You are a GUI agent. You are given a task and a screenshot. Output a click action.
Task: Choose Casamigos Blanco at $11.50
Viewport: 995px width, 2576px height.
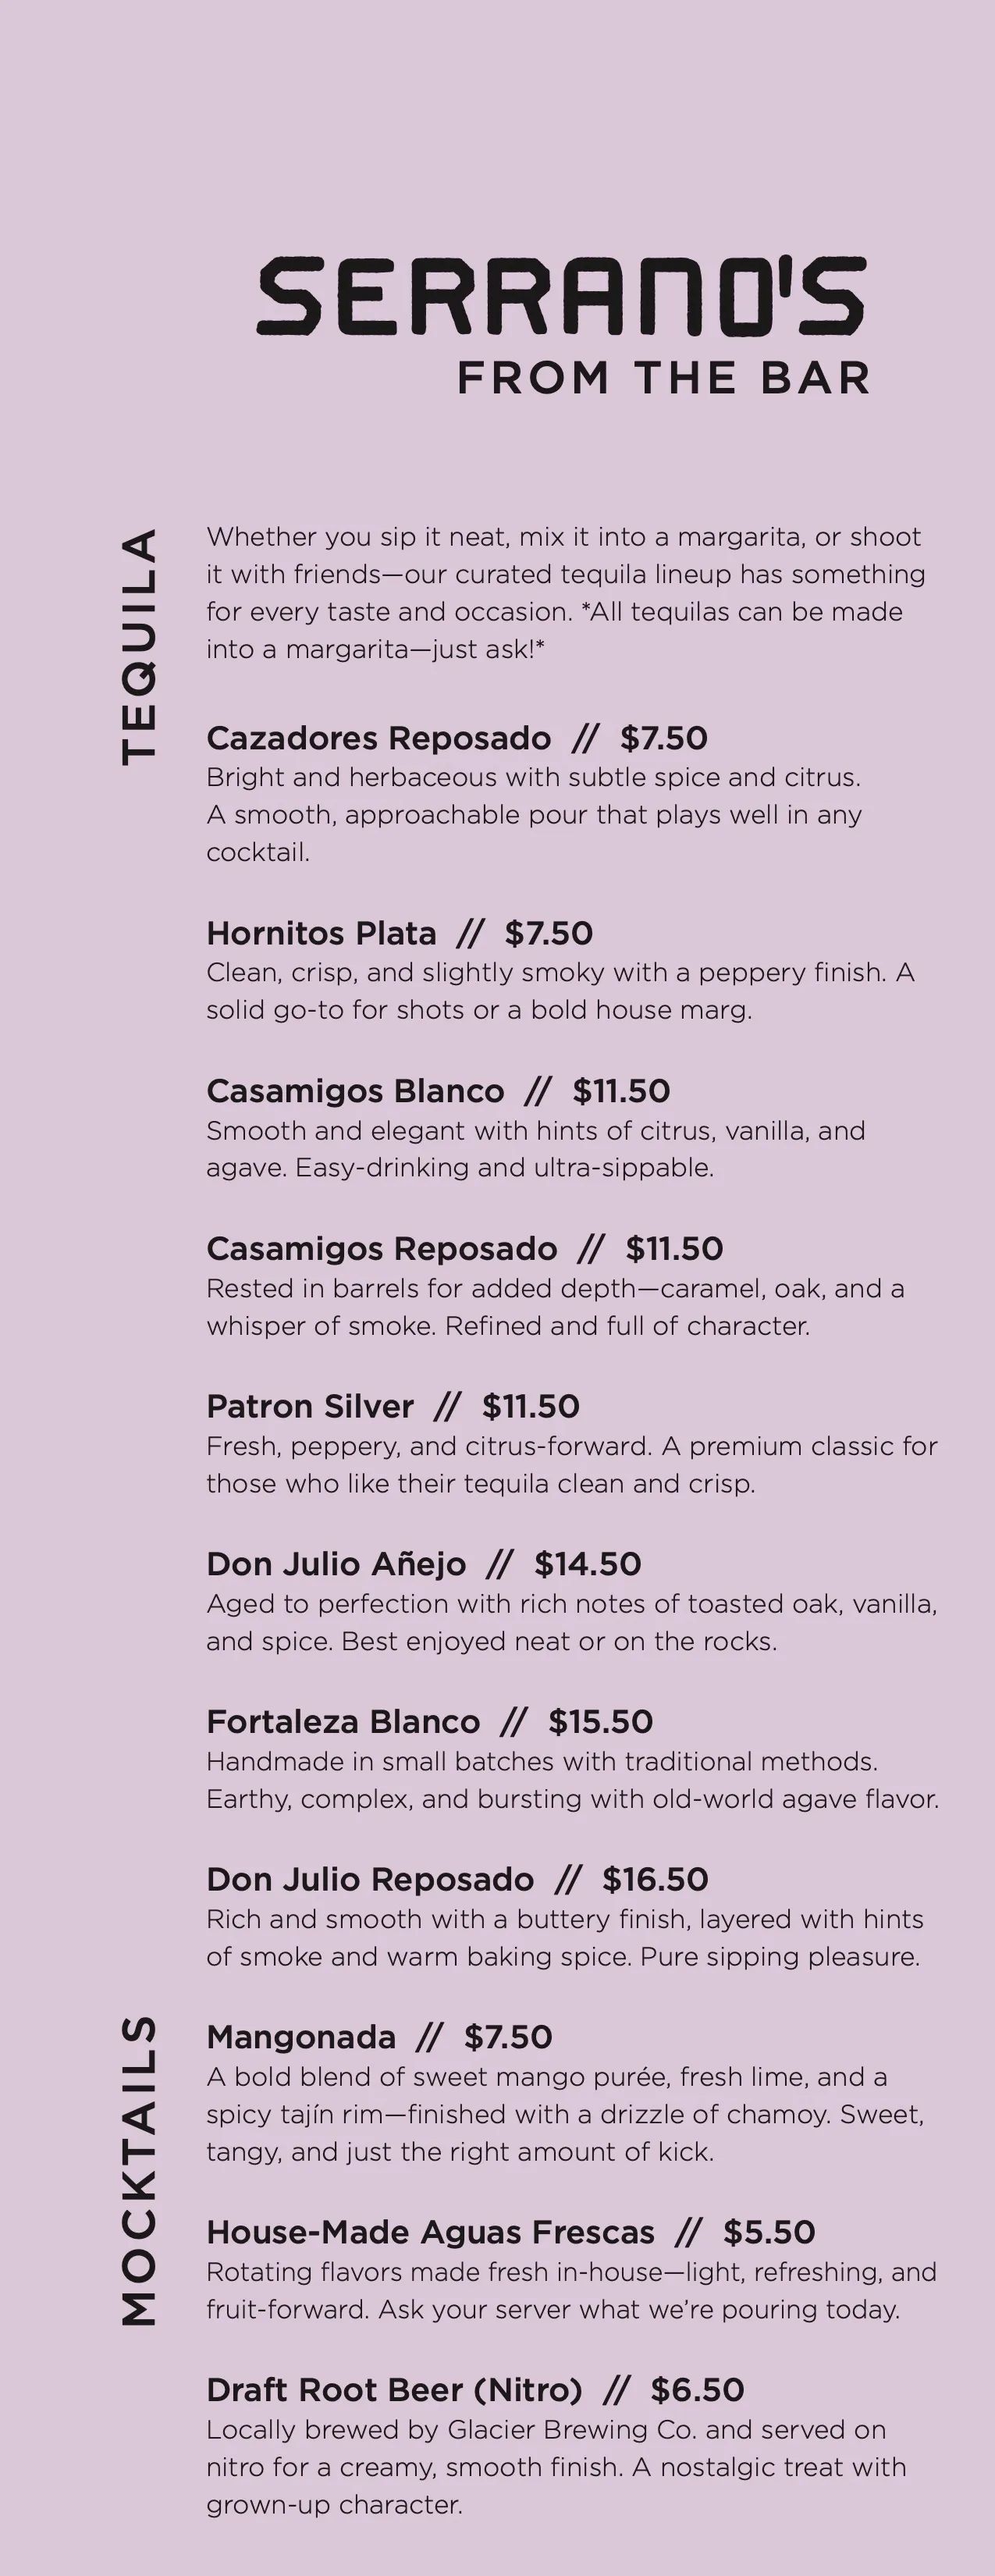tap(438, 1091)
